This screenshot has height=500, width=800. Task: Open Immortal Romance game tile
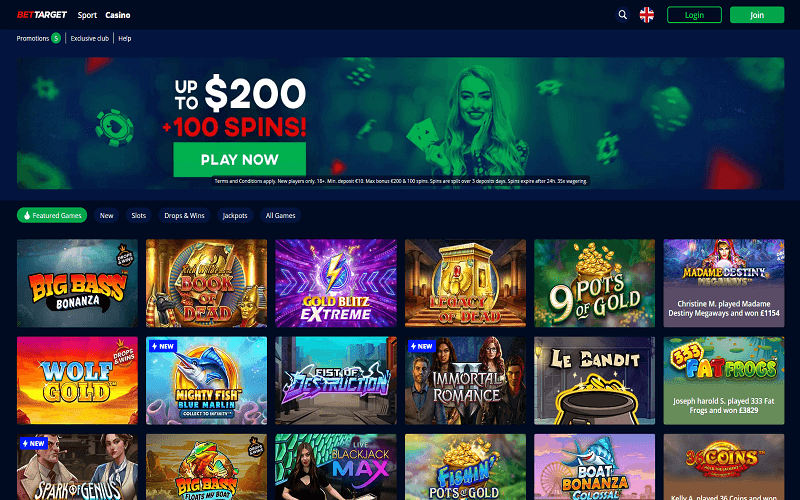[x=465, y=381]
